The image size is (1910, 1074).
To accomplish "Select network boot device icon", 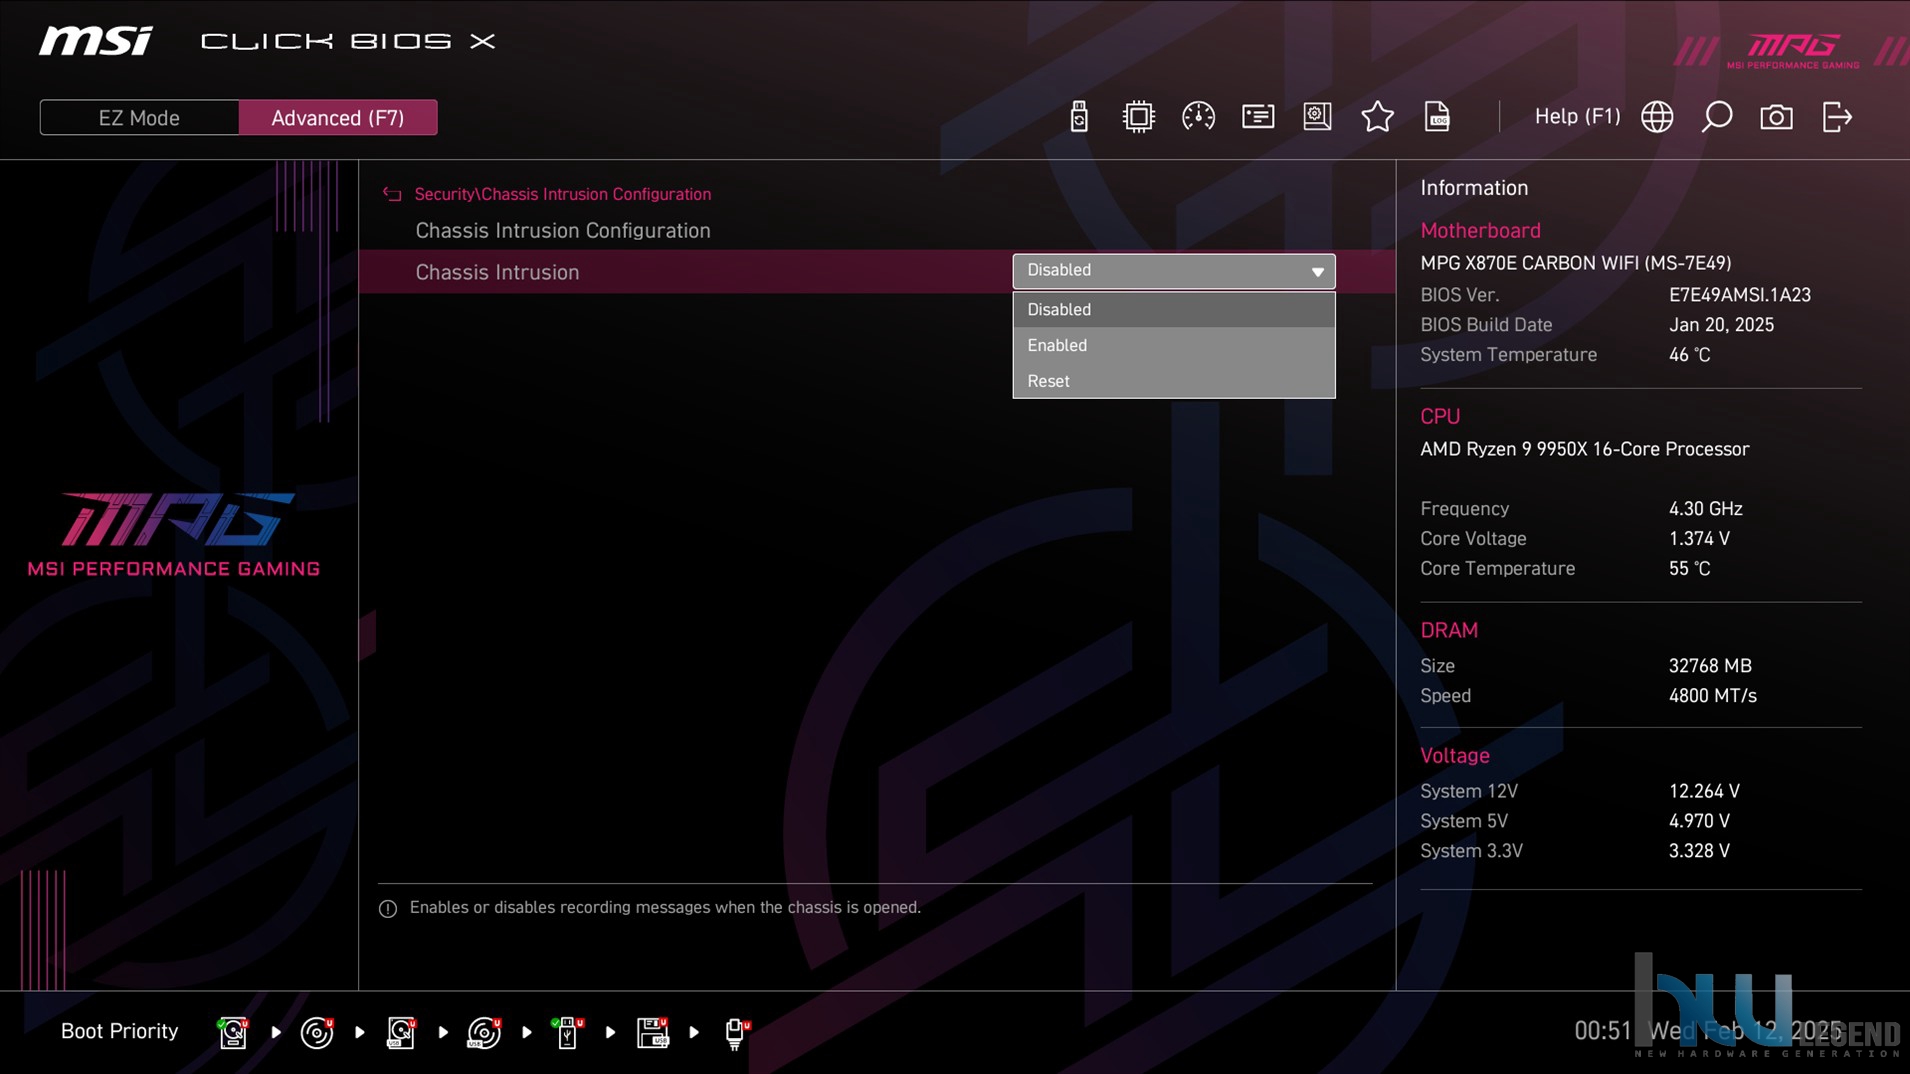I will tap(736, 1032).
